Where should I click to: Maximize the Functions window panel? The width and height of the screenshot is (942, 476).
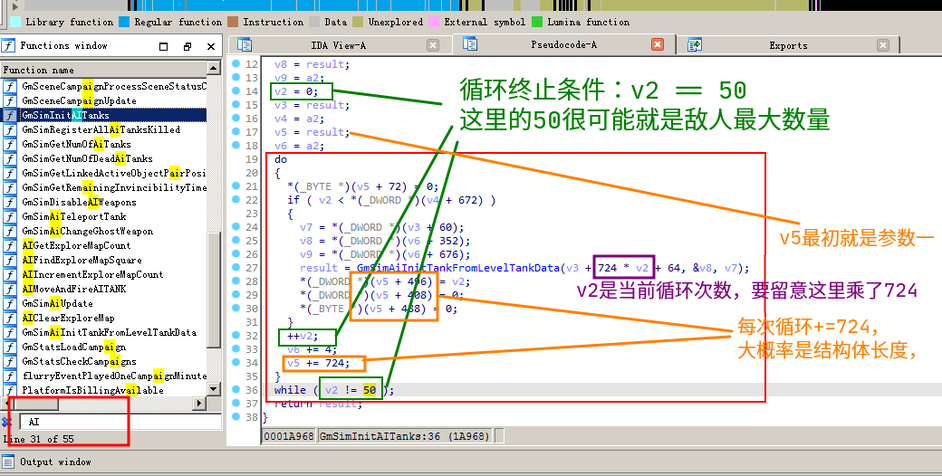163,46
